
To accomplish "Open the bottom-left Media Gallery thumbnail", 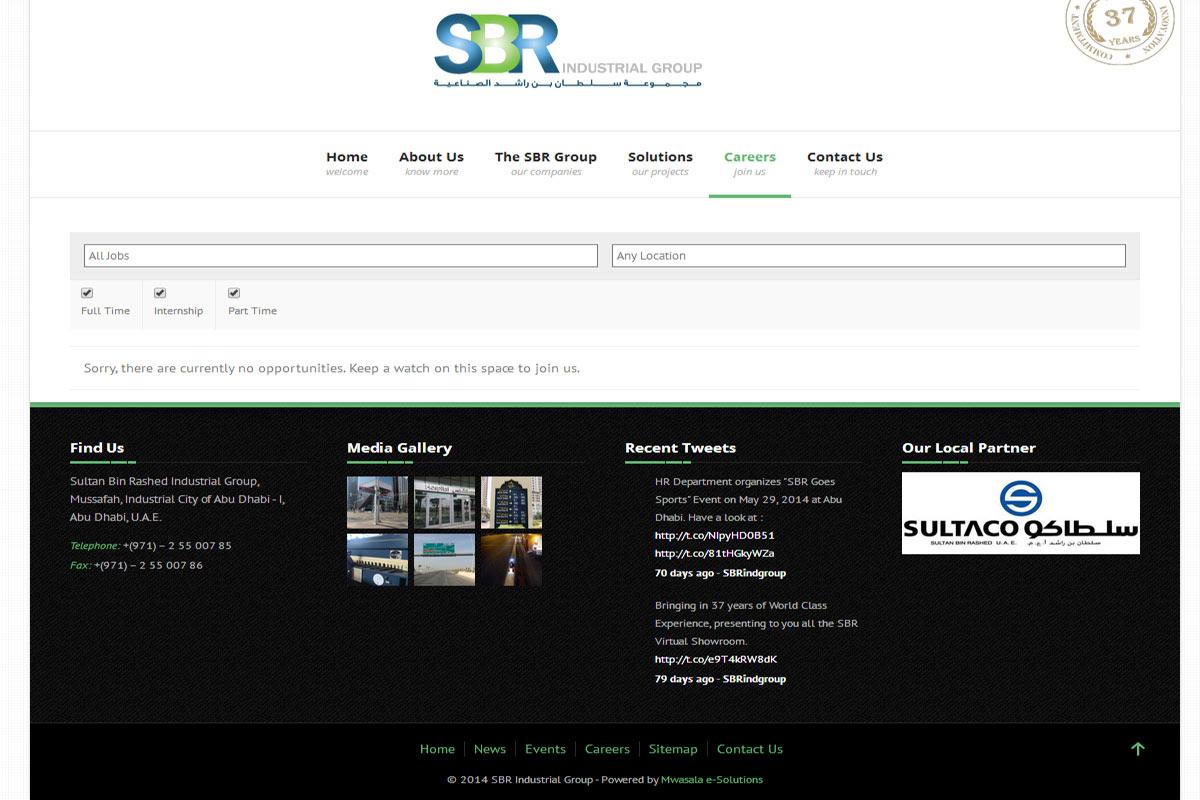I will [x=377, y=559].
